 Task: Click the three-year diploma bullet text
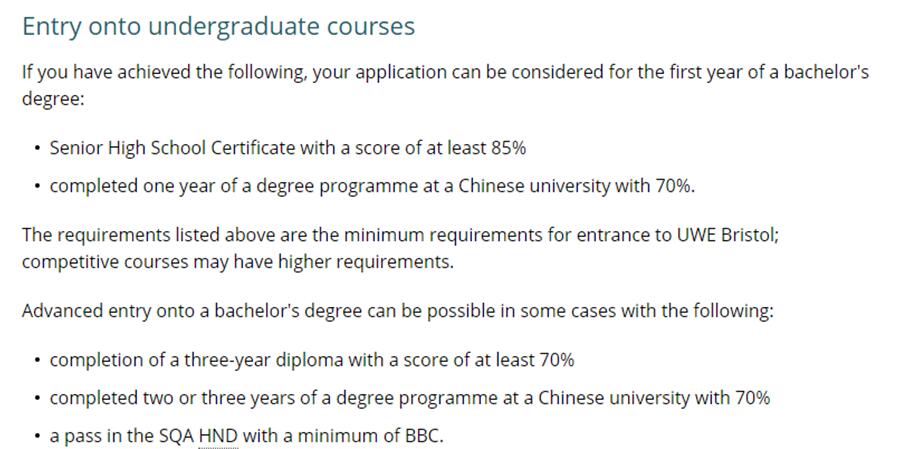click(x=311, y=359)
